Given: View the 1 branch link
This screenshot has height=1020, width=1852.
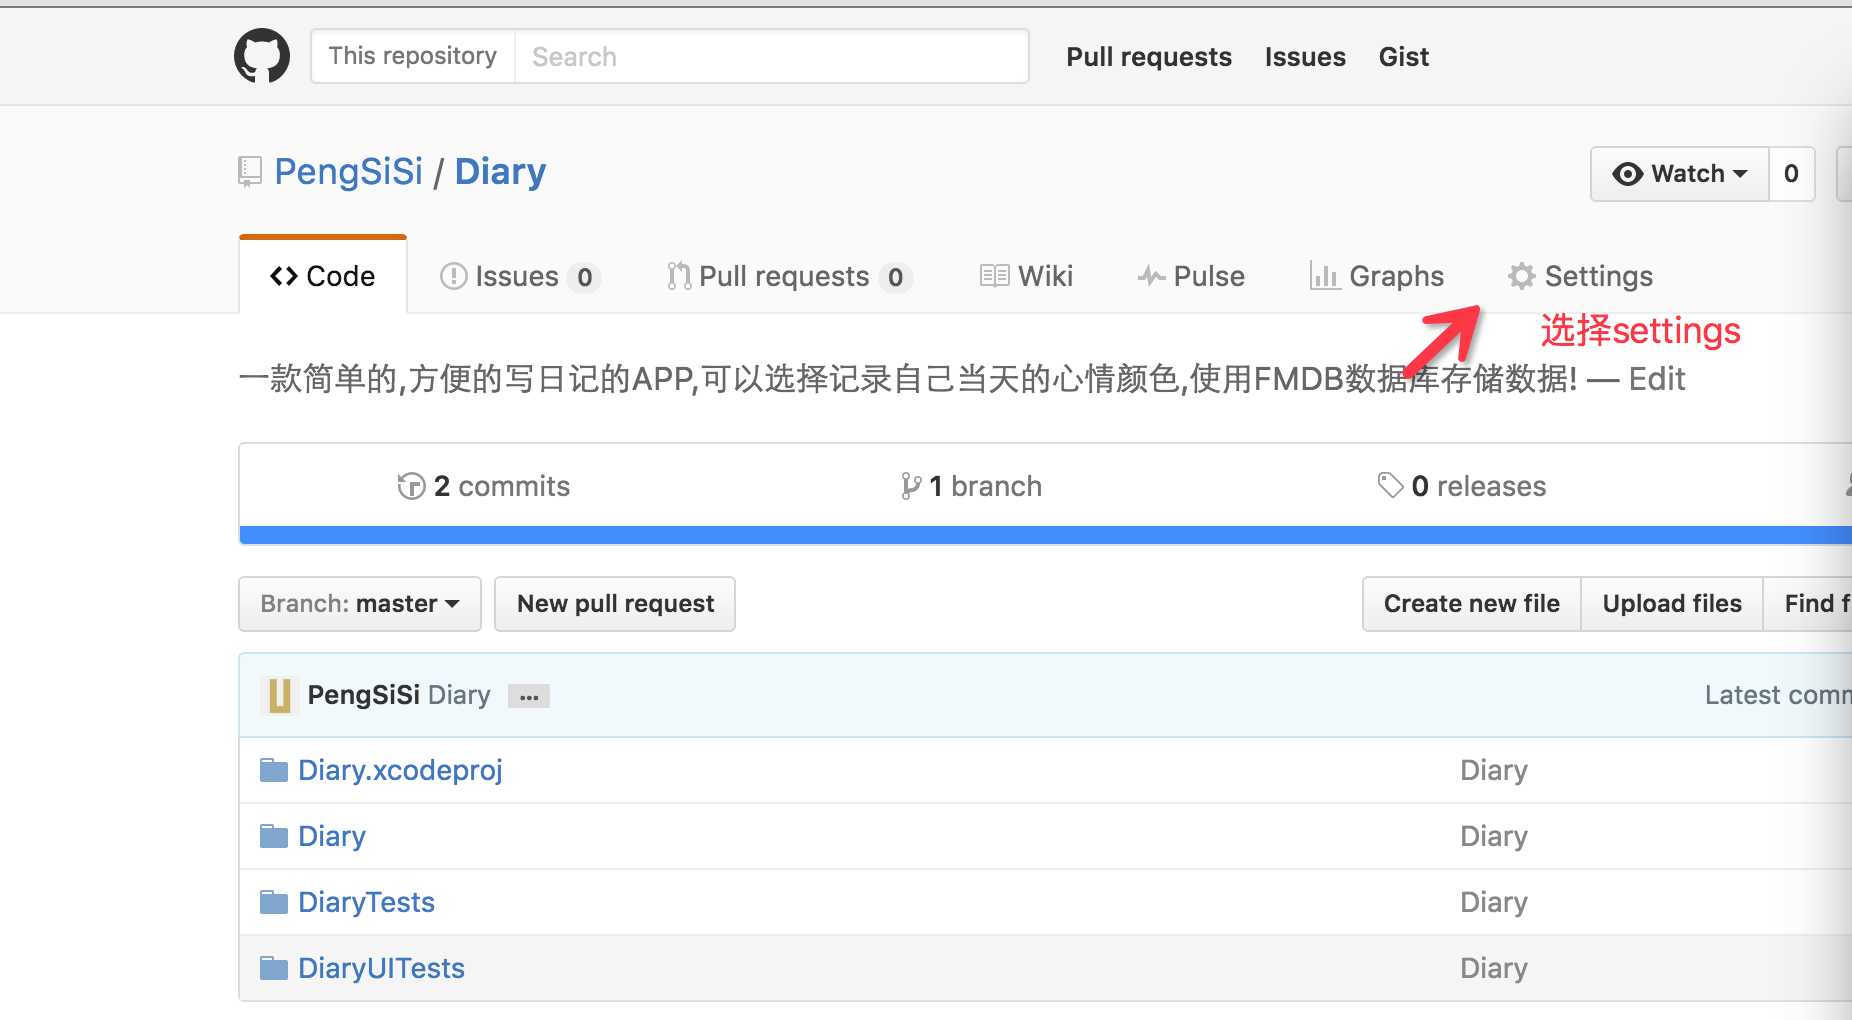Looking at the screenshot, I should [971, 486].
